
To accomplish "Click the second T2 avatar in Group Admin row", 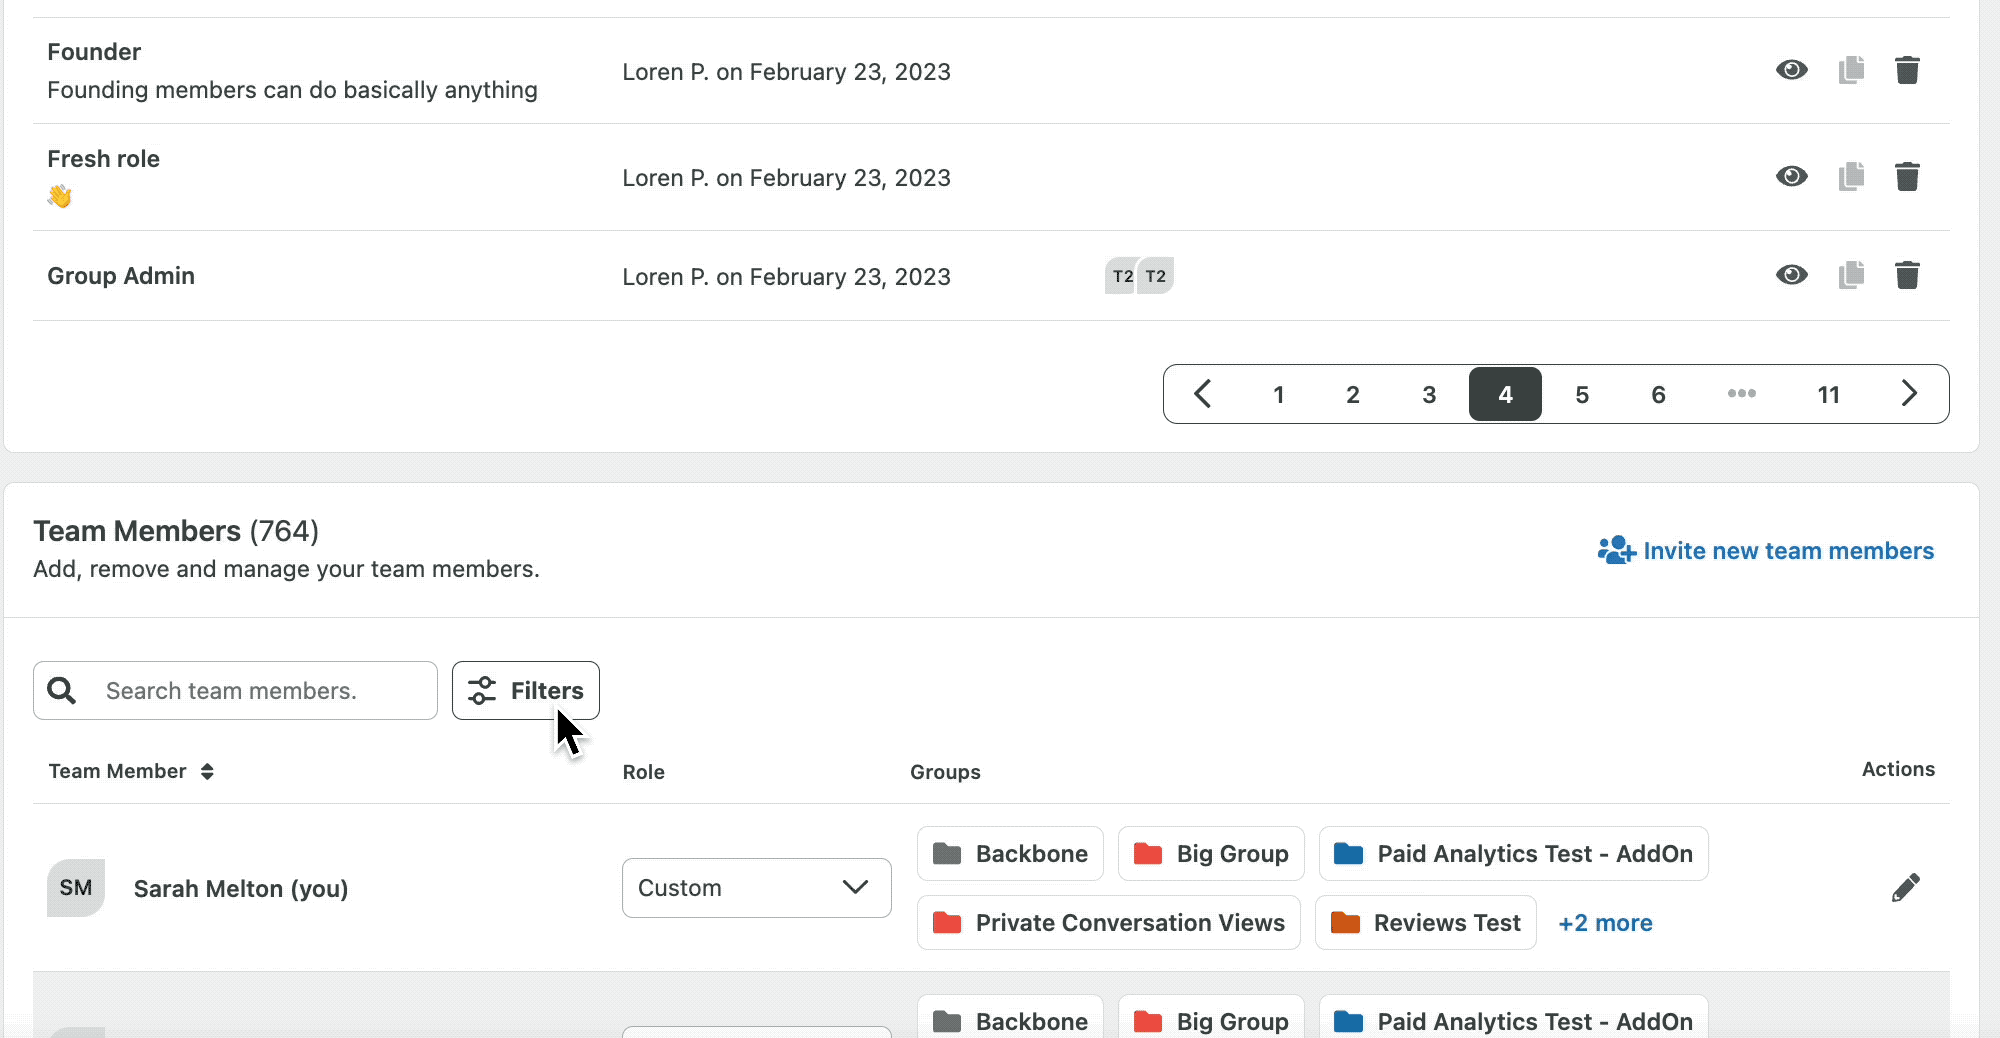I will 1156,276.
